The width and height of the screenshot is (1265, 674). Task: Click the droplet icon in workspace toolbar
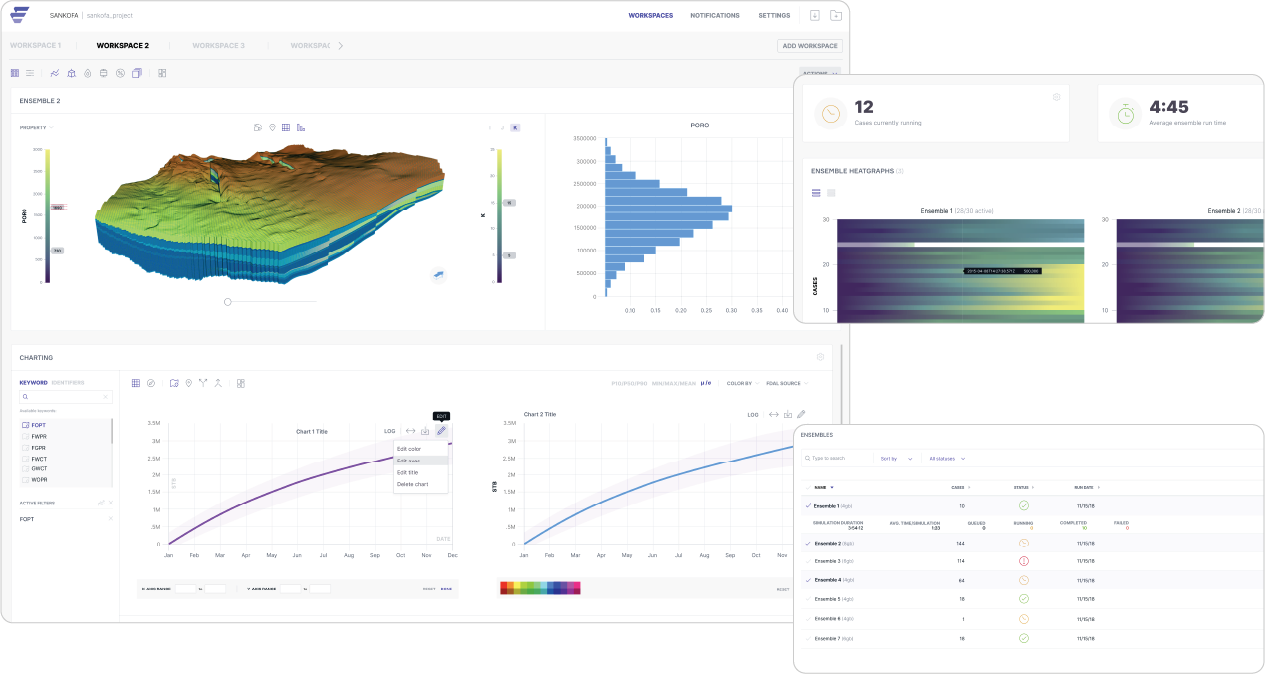[87, 73]
